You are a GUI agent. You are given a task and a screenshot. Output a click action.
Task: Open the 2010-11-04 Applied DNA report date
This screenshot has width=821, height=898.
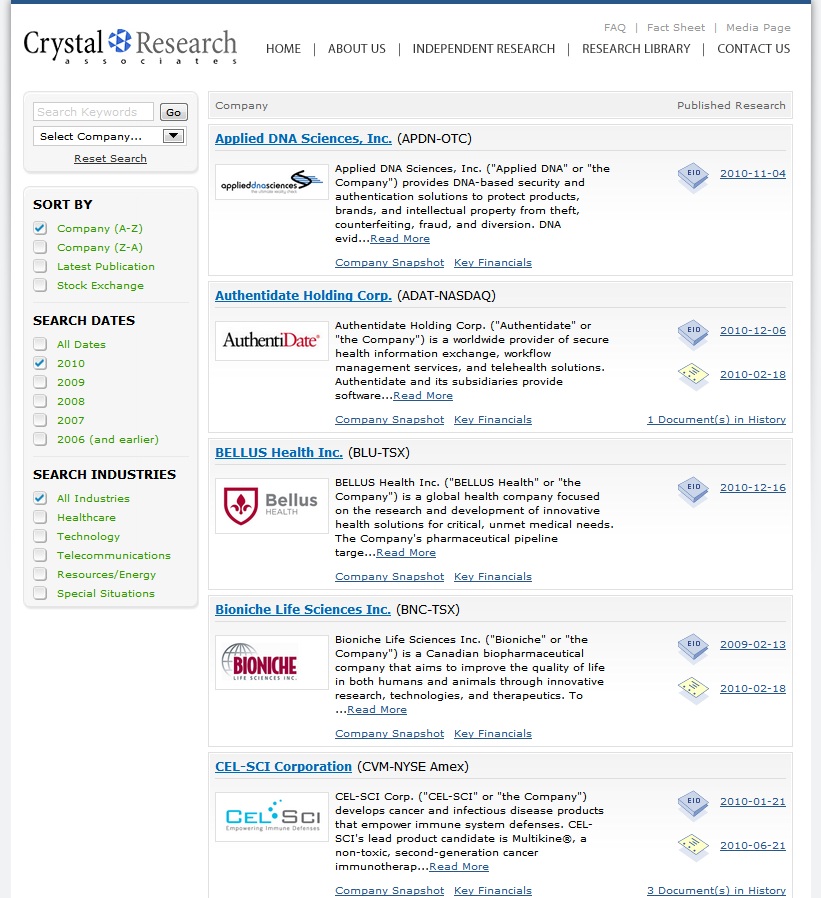(753, 174)
